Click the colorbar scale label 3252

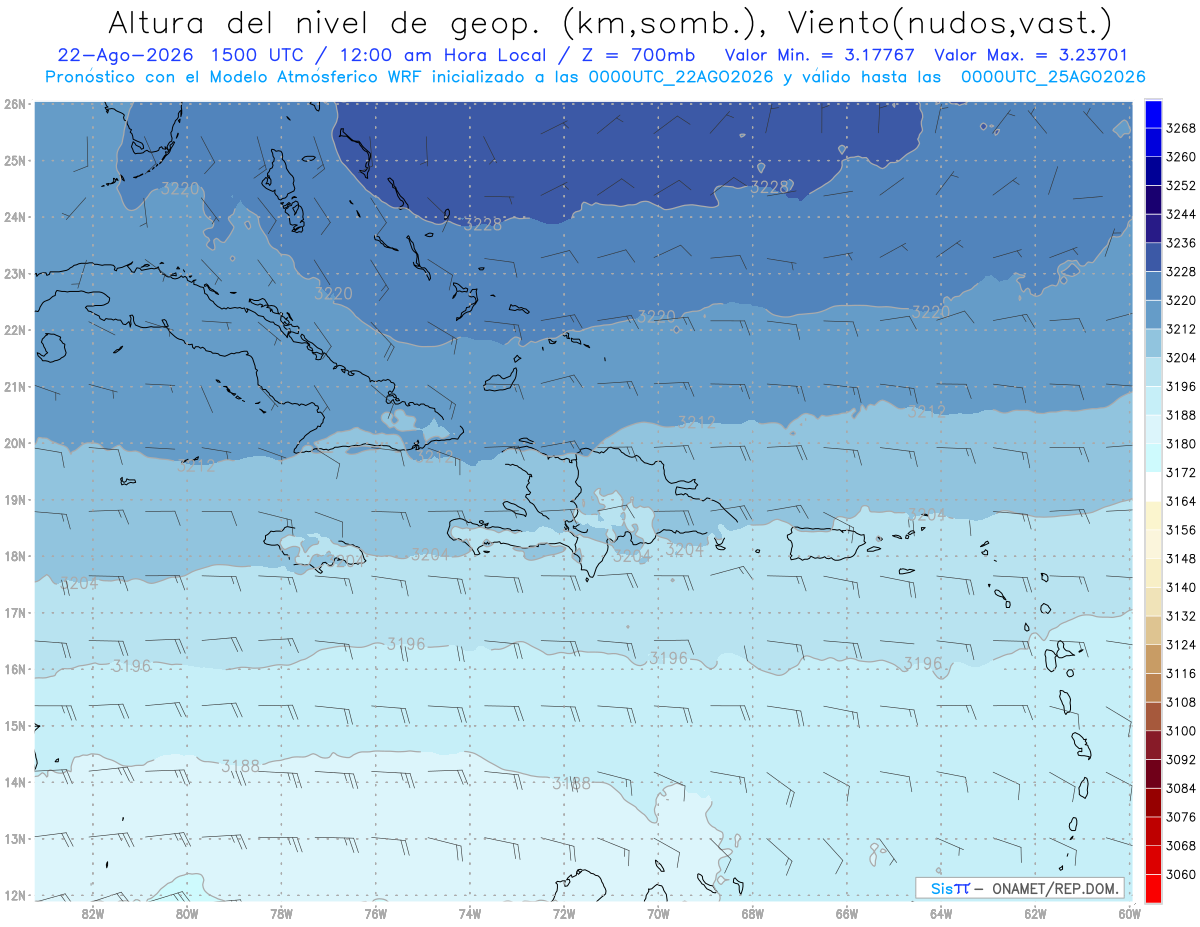click(1181, 186)
